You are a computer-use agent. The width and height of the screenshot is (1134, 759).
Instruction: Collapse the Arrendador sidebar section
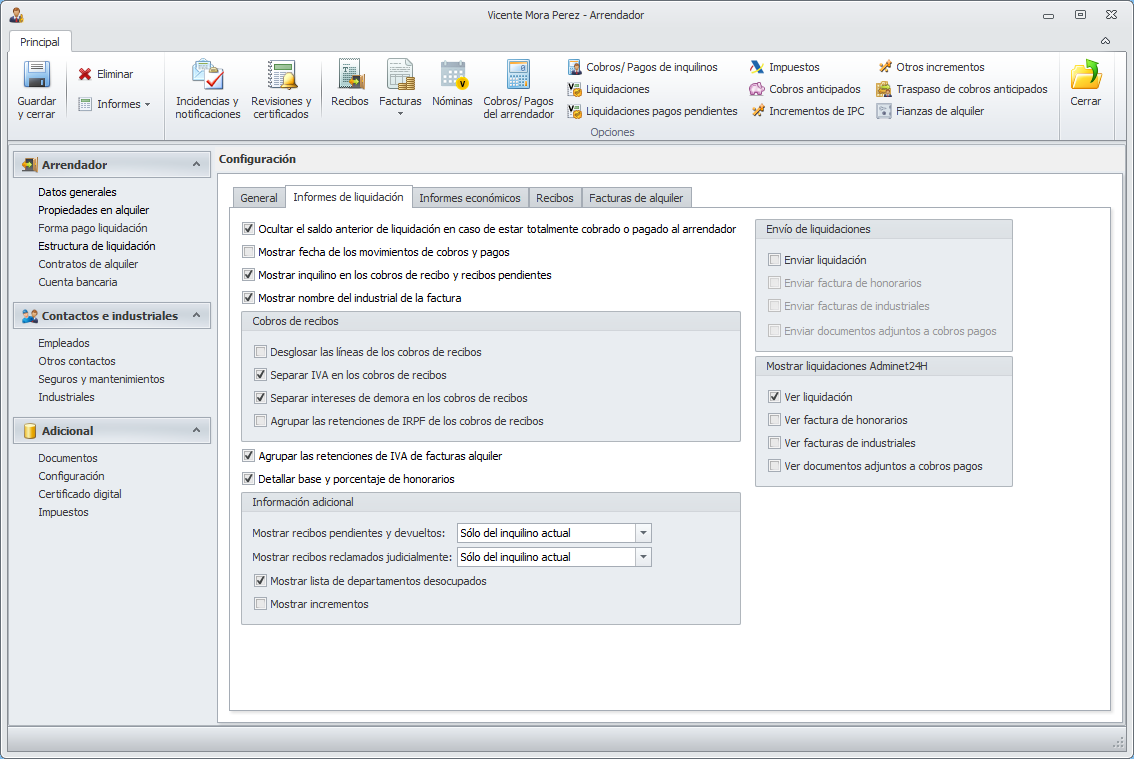click(196, 165)
